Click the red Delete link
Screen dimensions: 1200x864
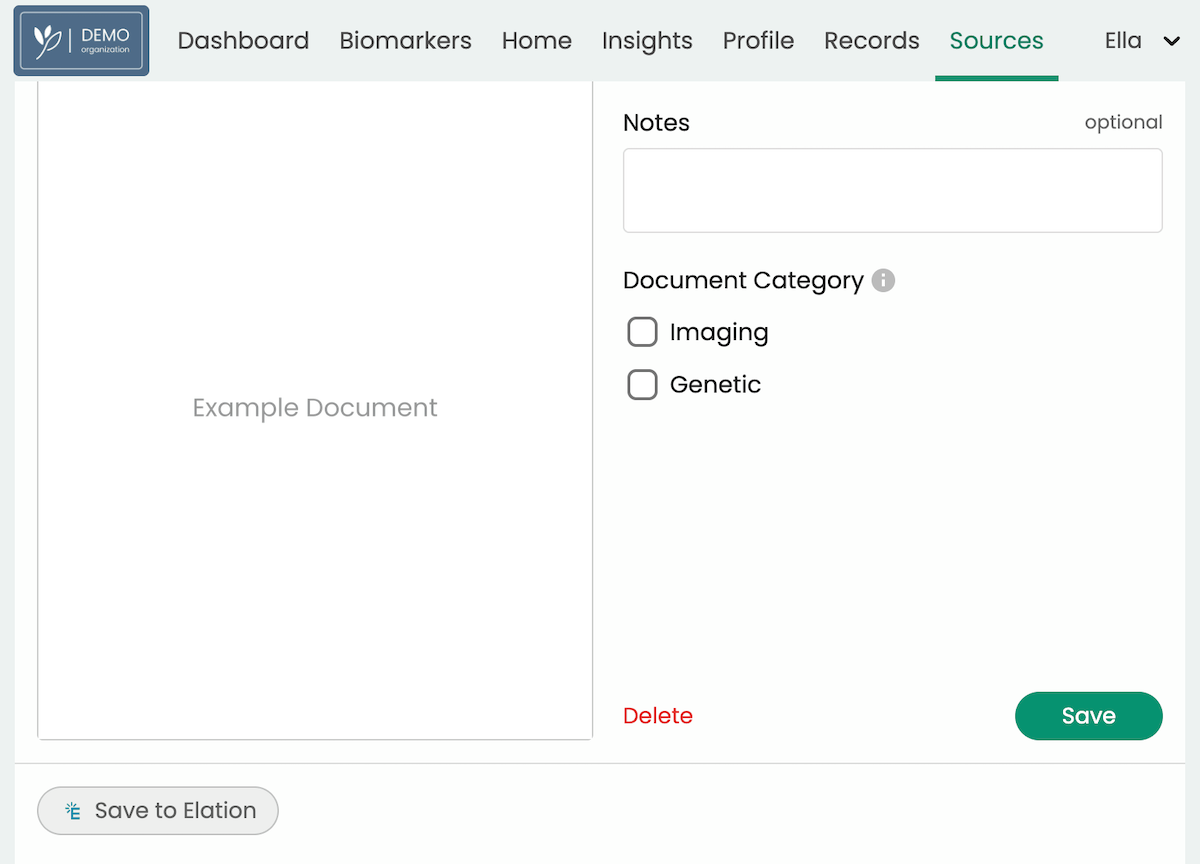pos(658,716)
